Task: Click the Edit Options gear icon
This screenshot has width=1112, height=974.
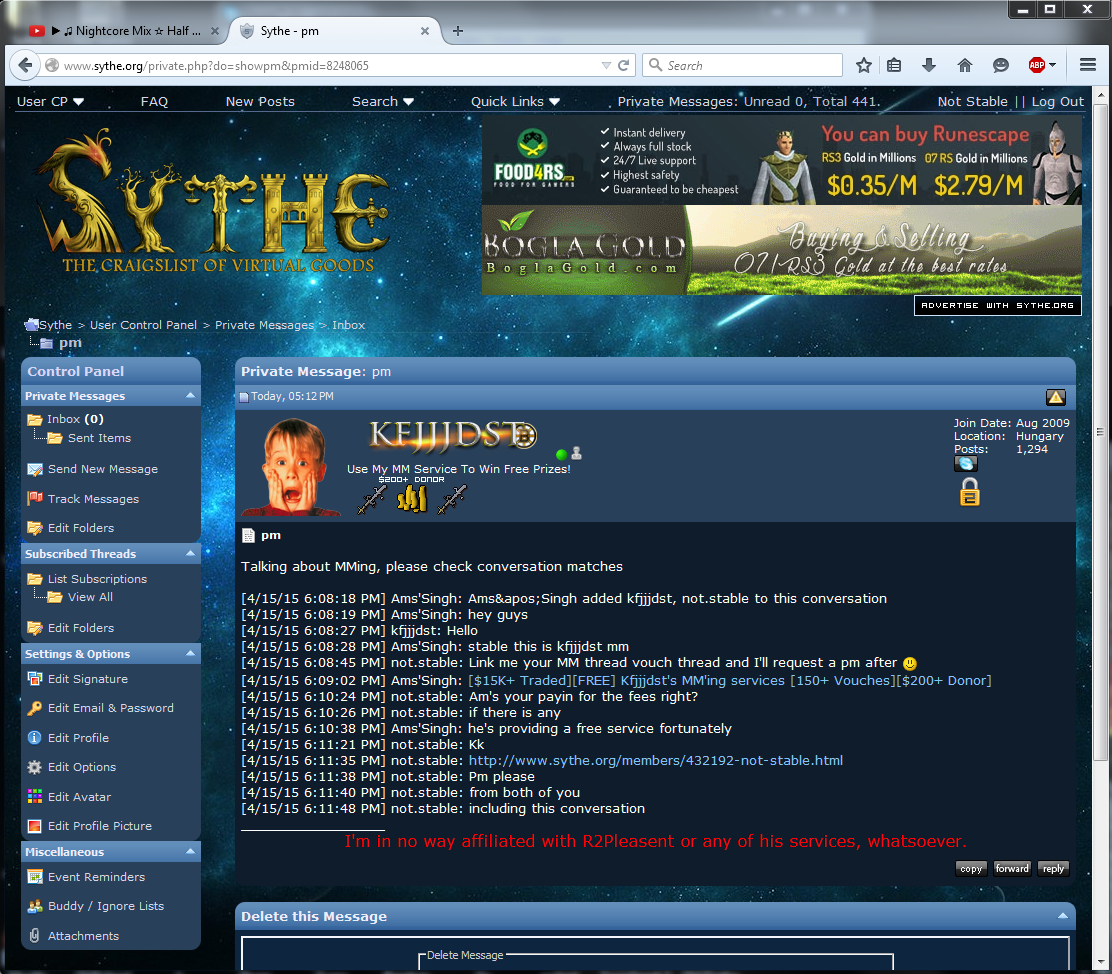Action: tap(34, 767)
